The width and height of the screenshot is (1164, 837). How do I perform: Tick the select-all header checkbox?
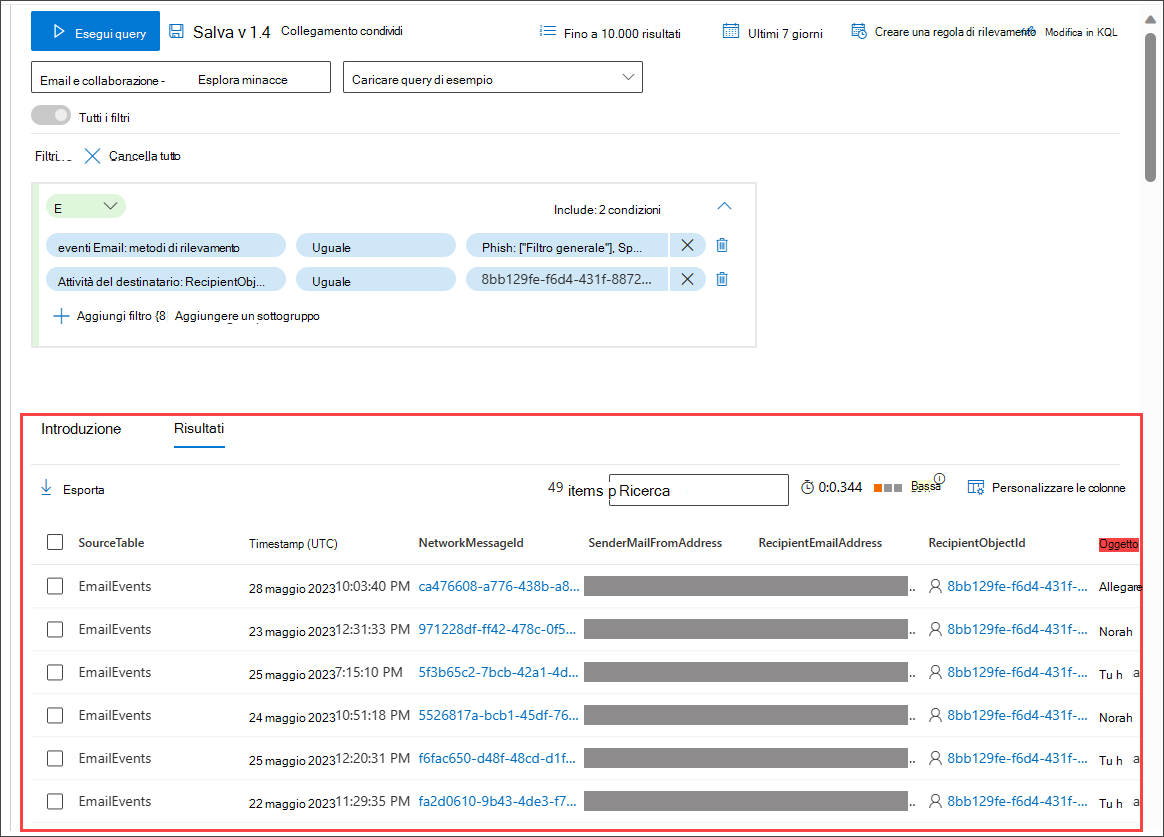[55, 542]
